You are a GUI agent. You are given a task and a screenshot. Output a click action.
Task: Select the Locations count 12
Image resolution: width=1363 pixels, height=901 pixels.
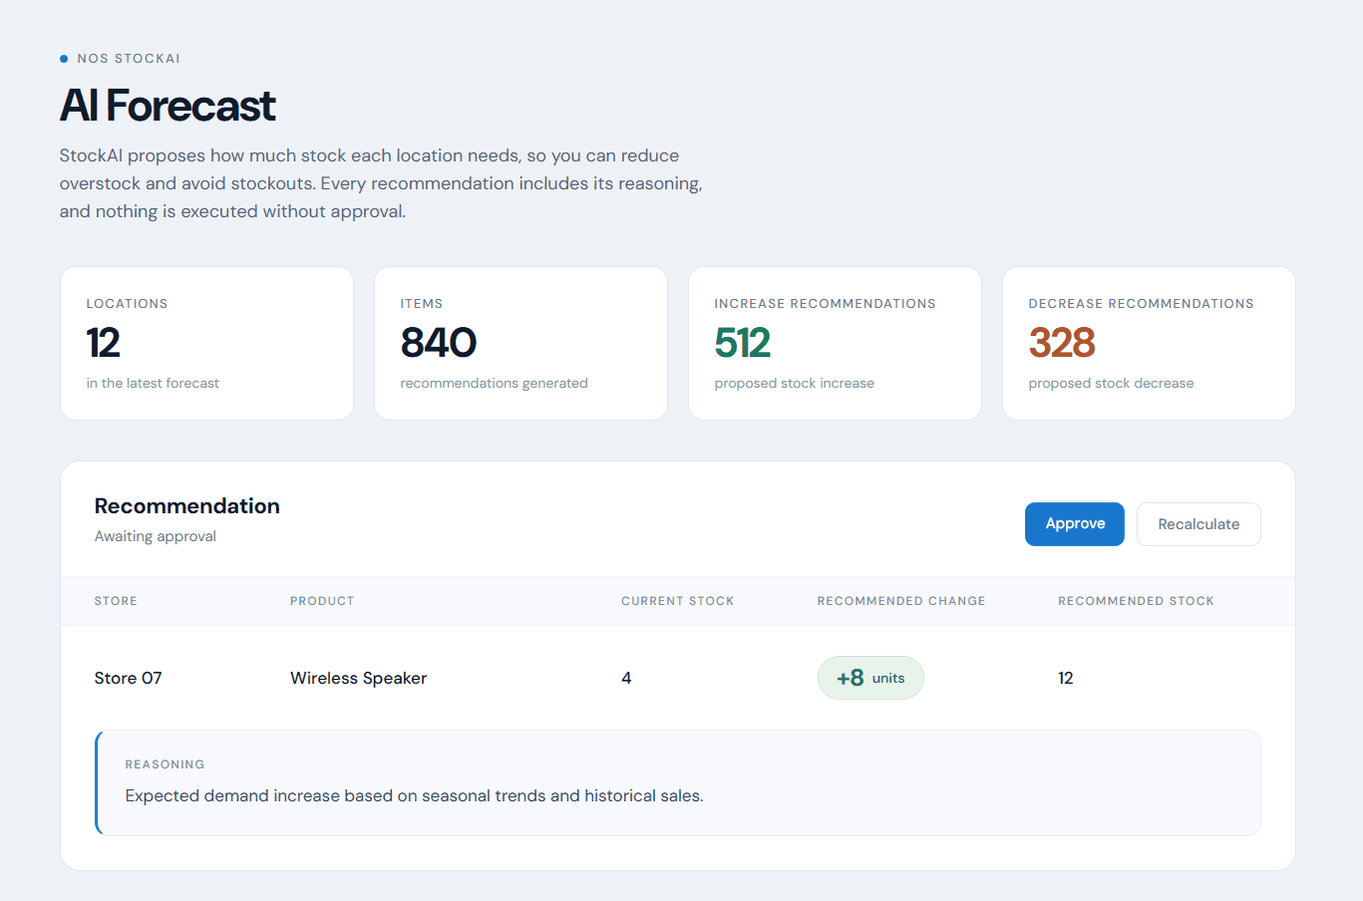[x=103, y=343]
